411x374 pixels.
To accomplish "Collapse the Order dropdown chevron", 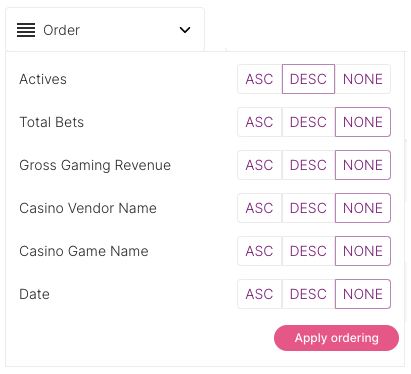I will coord(185,30).
